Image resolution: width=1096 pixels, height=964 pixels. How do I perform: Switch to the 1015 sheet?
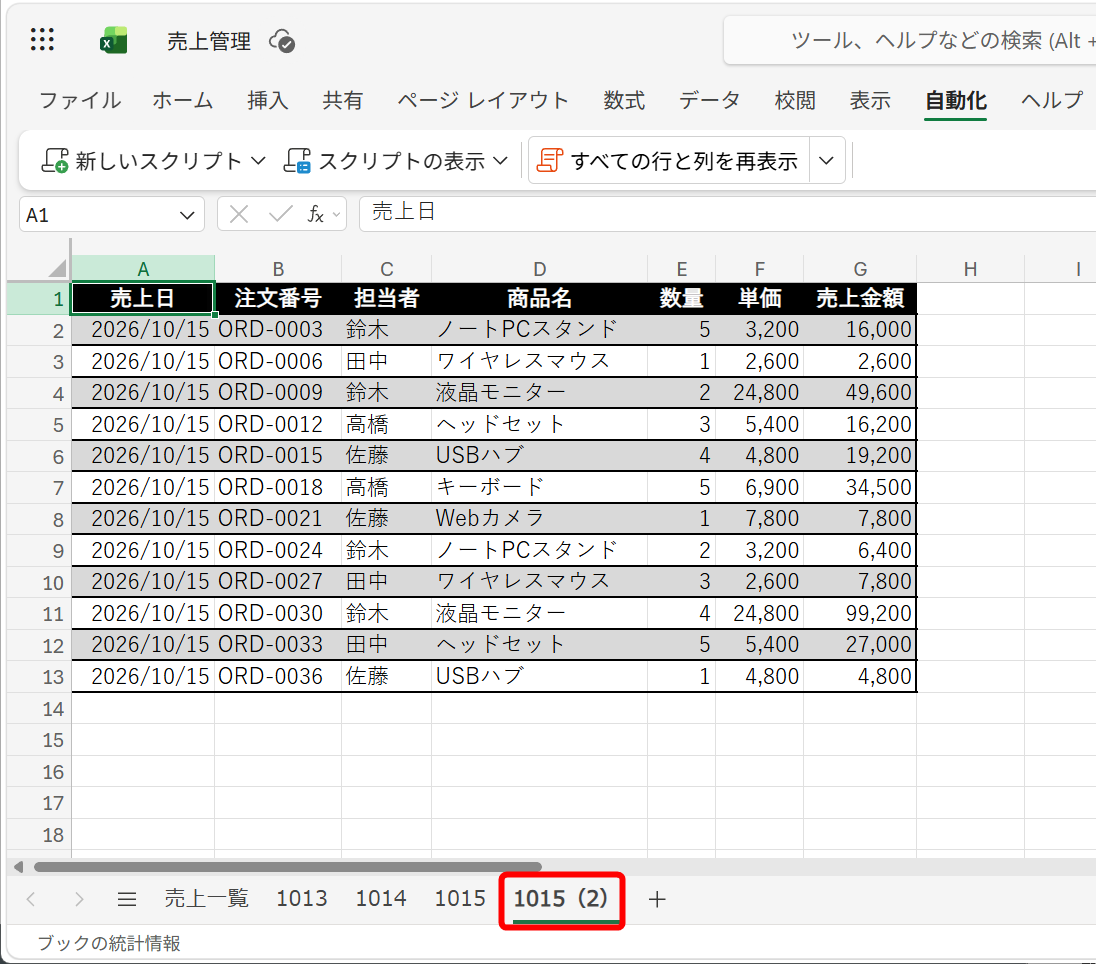(460, 898)
